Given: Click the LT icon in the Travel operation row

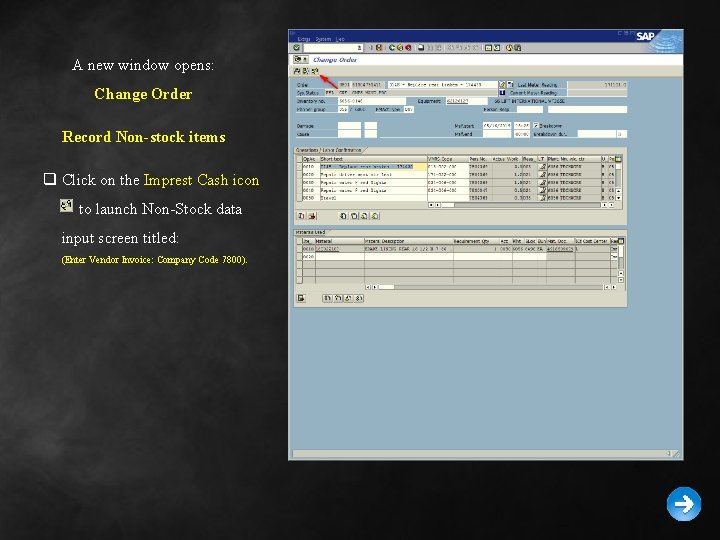Looking at the screenshot, I should (x=542, y=198).
